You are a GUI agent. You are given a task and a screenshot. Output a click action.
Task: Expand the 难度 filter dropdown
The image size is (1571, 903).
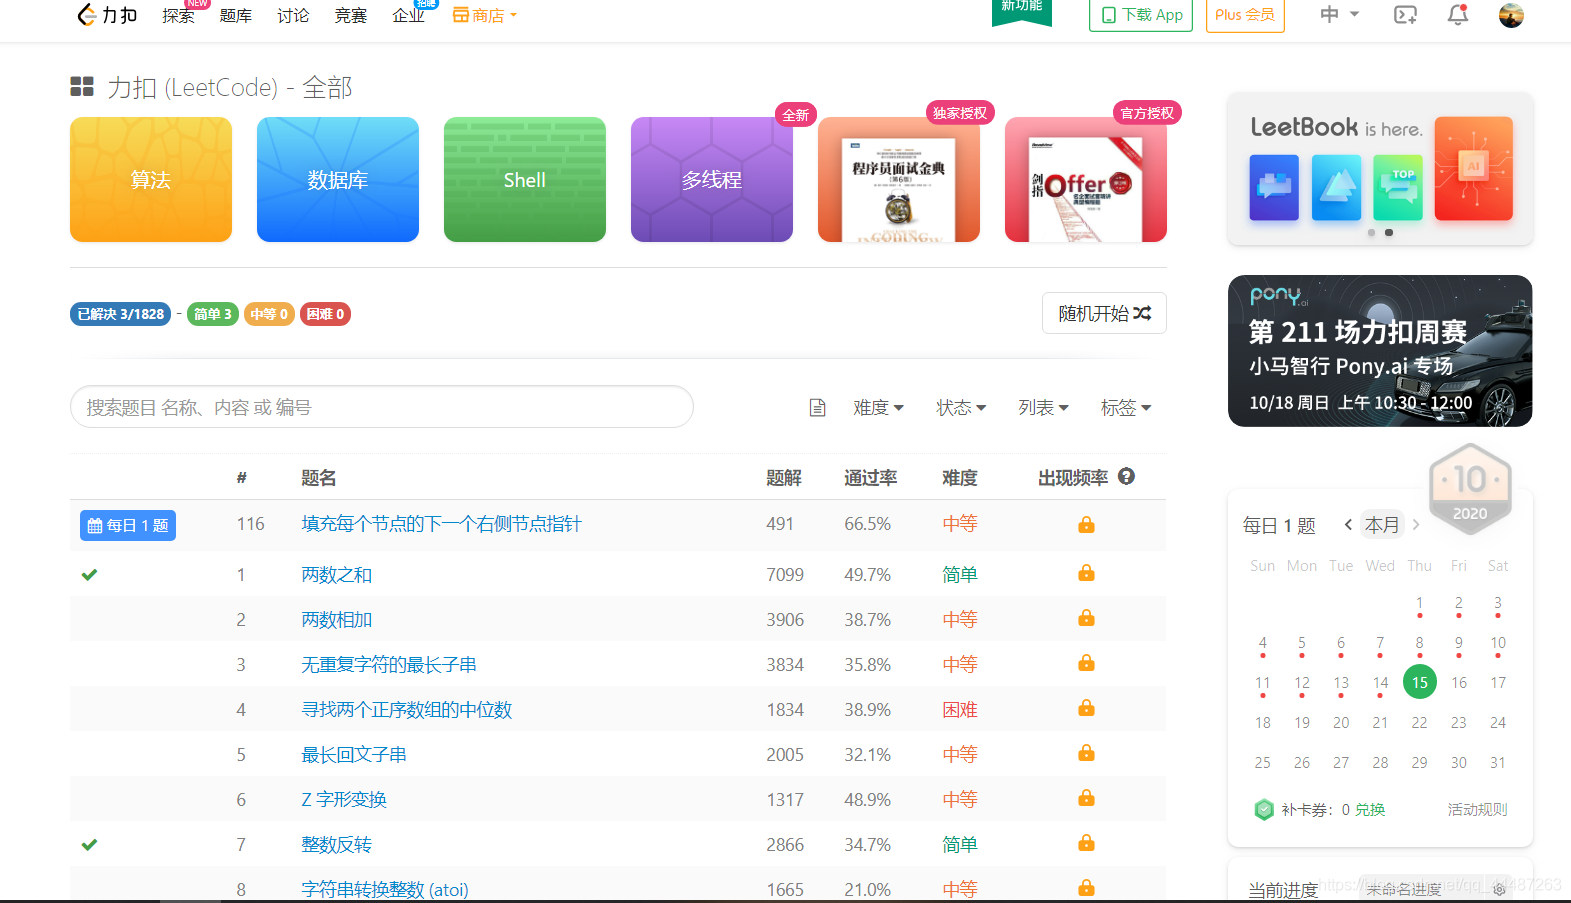pyautogui.click(x=878, y=408)
